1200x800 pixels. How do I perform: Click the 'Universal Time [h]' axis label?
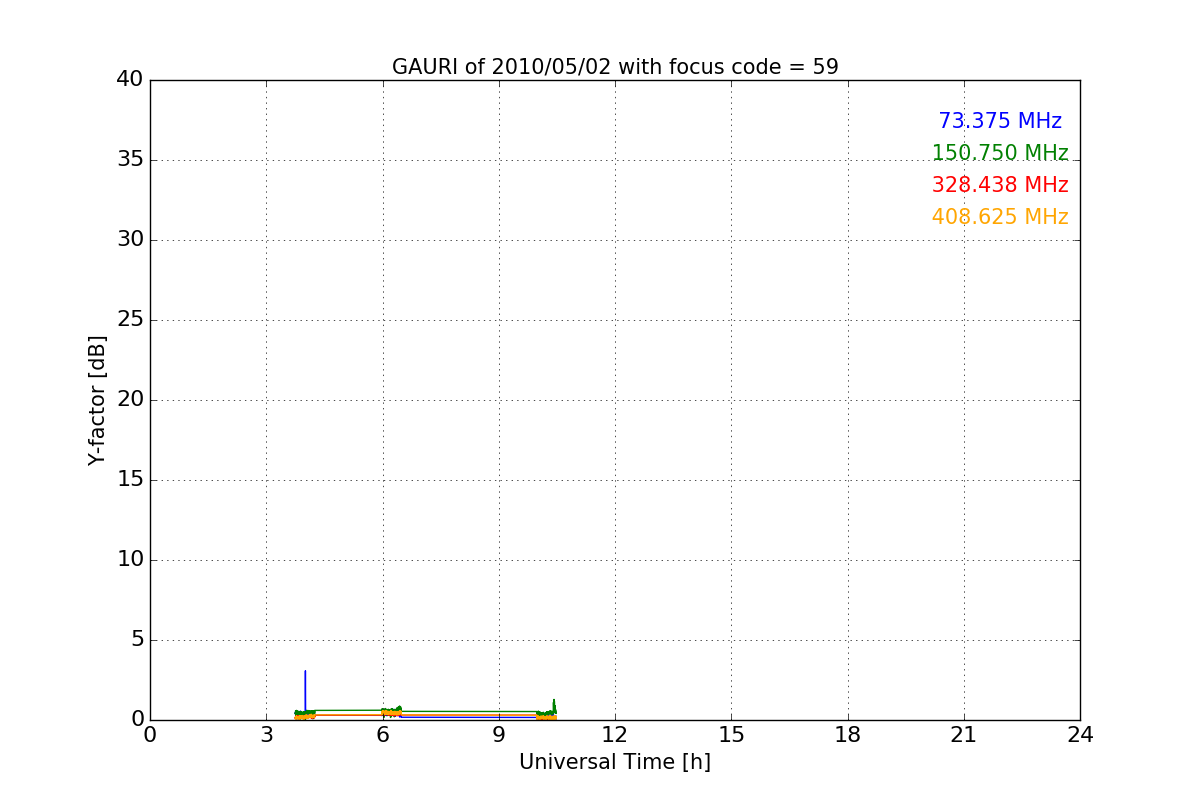pos(615,762)
